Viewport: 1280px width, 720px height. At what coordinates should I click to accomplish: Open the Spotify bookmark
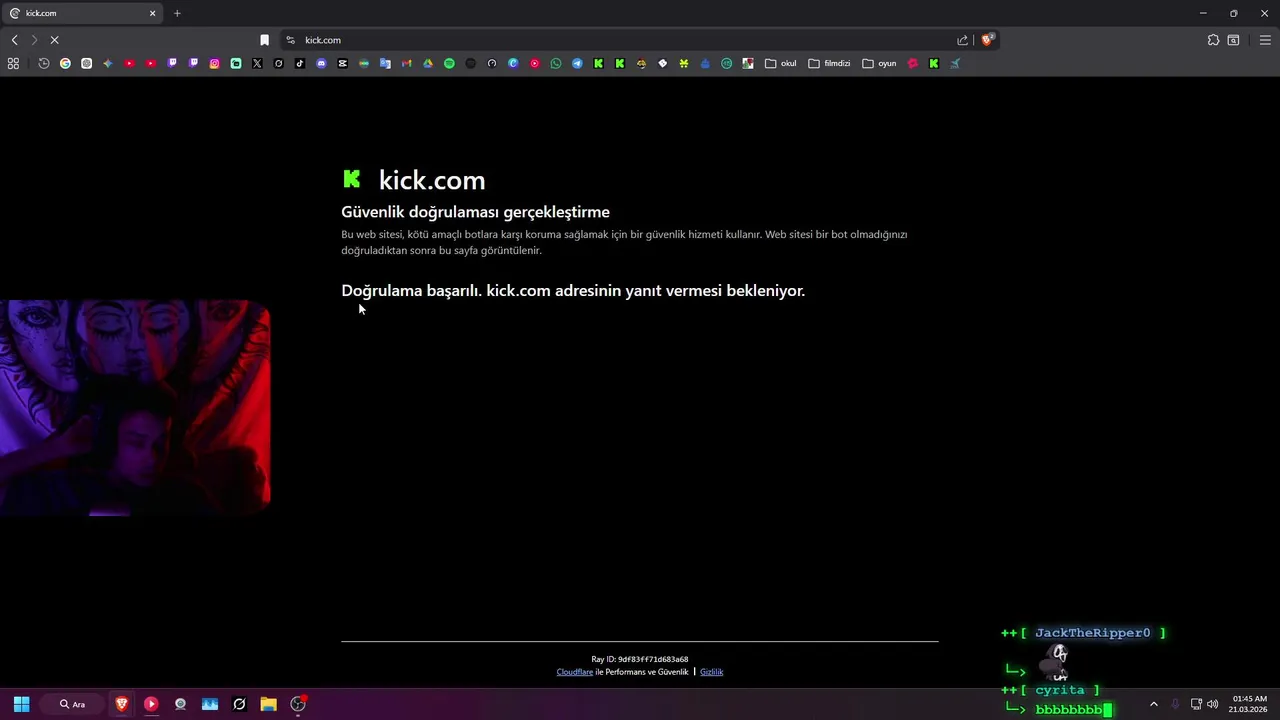point(449,63)
